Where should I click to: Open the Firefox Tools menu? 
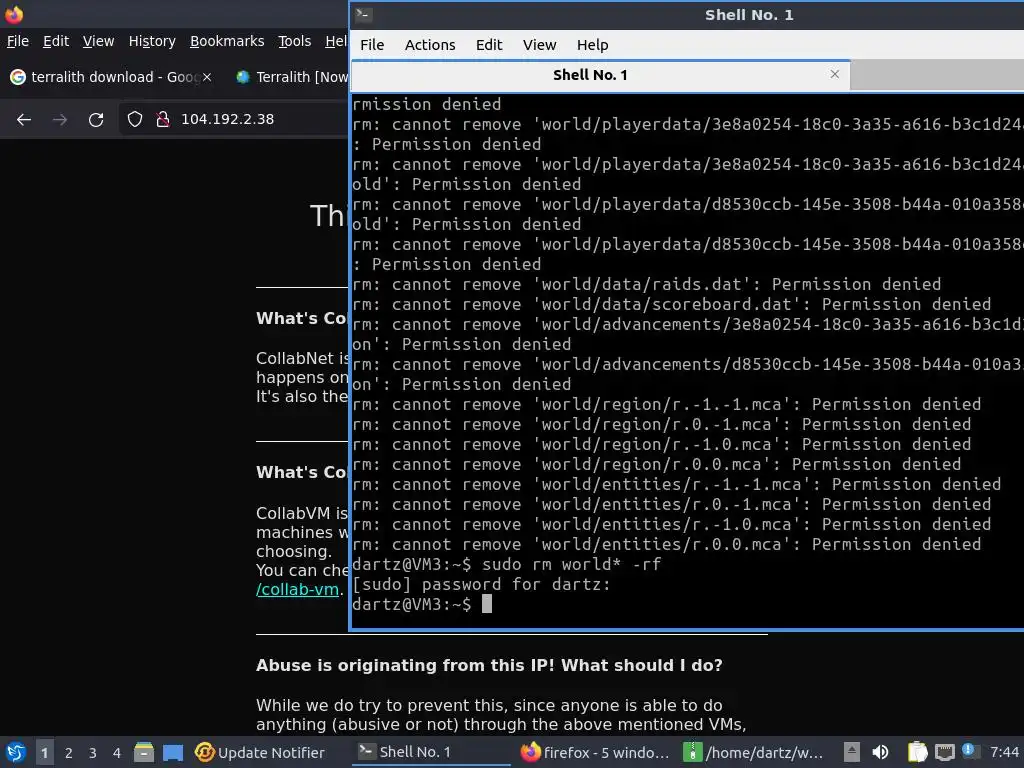click(x=294, y=41)
